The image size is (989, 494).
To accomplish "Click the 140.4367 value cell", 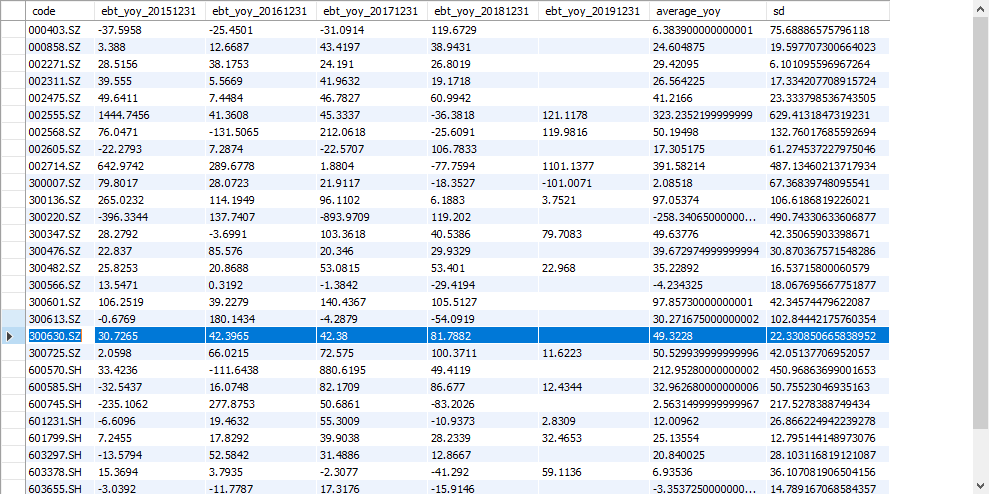I will click(372, 302).
